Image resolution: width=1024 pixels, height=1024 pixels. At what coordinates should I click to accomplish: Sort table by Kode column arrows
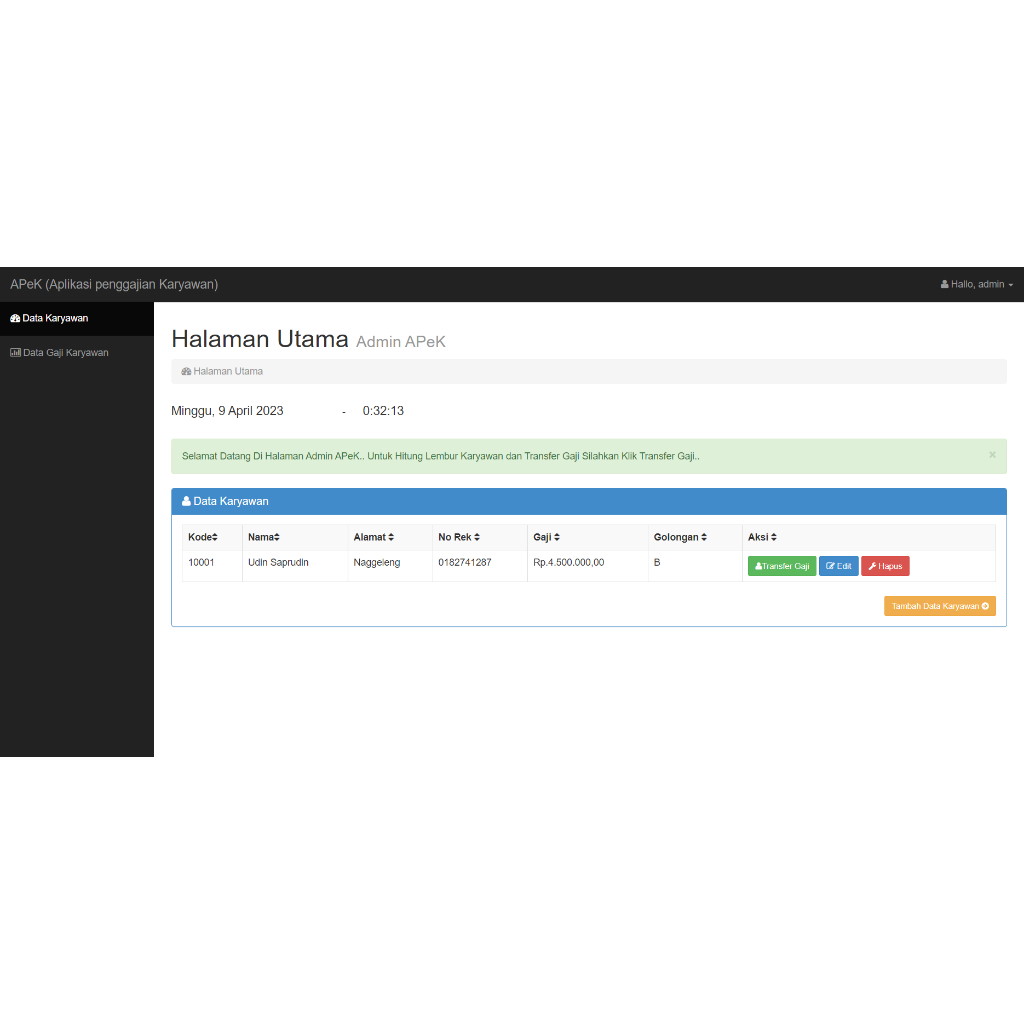click(215, 538)
